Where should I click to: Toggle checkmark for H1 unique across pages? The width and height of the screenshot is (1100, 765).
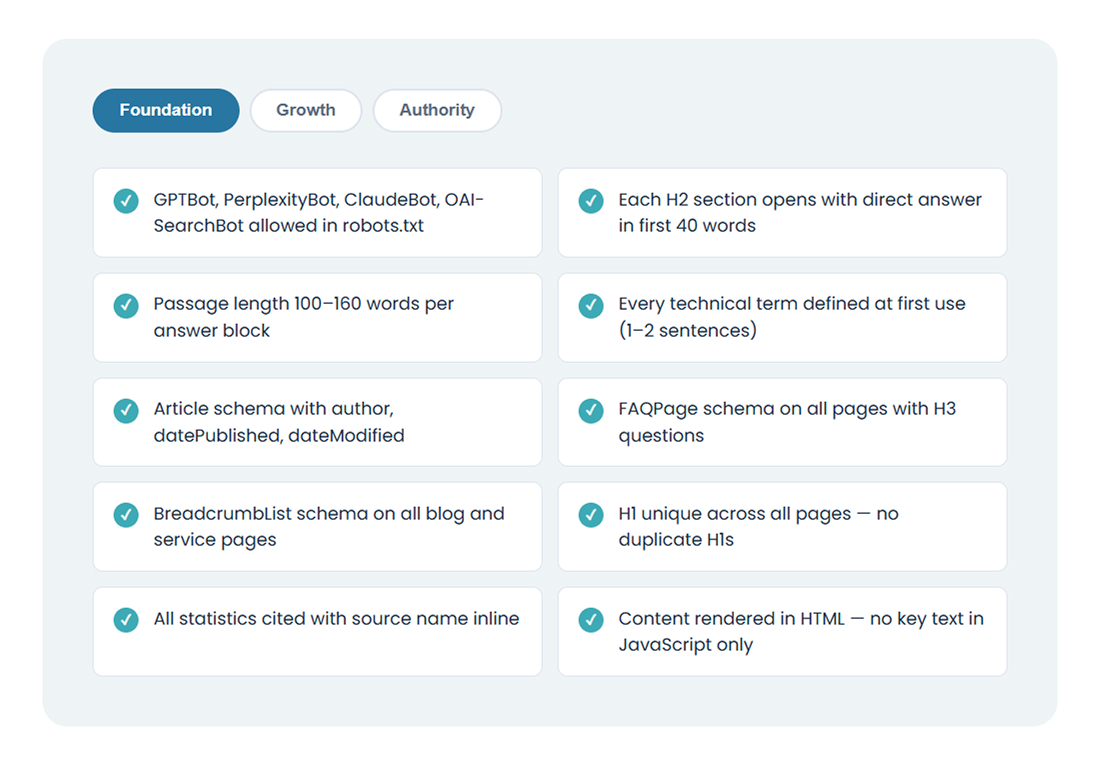pyautogui.click(x=591, y=515)
